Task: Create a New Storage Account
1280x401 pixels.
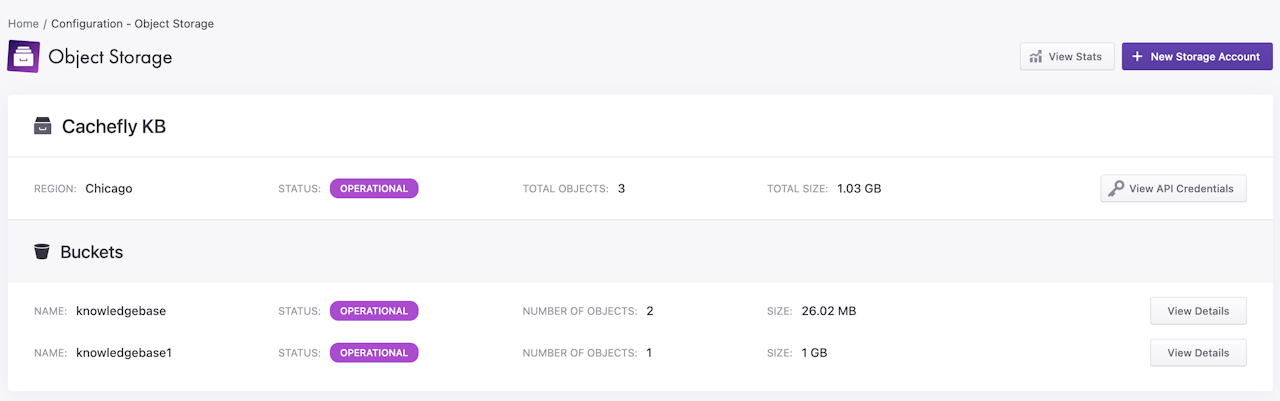Action: click(1196, 57)
